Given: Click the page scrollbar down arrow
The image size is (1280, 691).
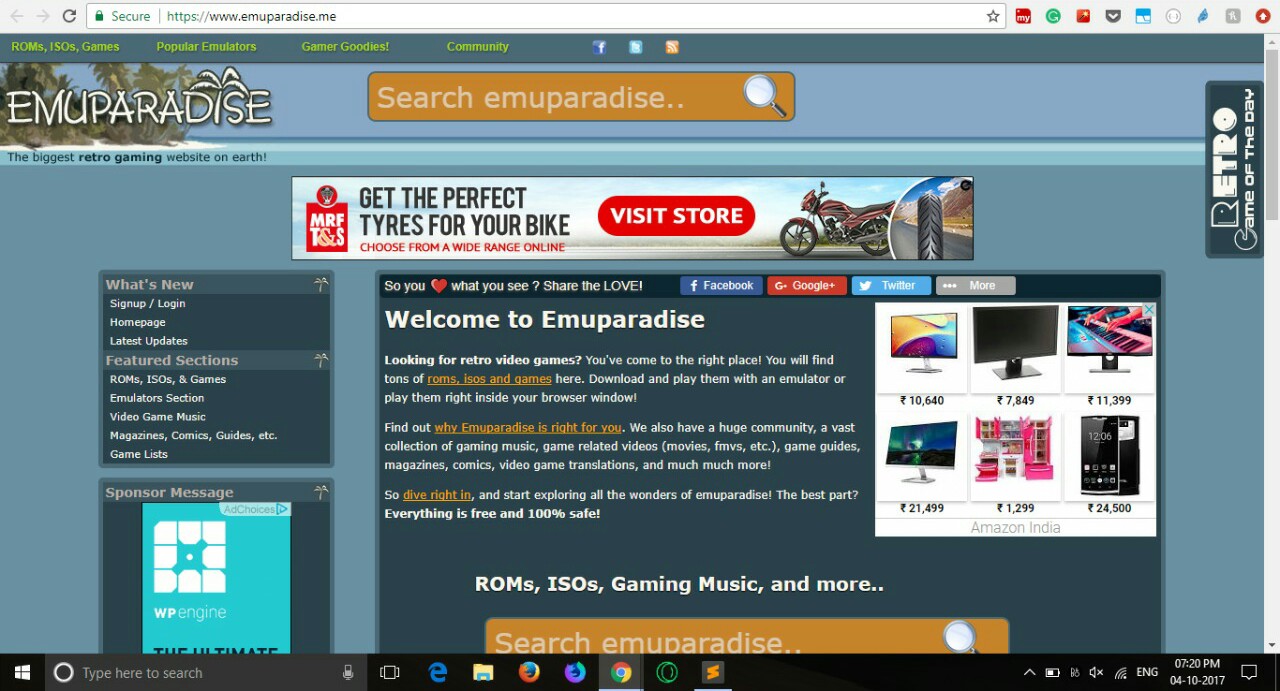Looking at the screenshot, I should [1272, 645].
